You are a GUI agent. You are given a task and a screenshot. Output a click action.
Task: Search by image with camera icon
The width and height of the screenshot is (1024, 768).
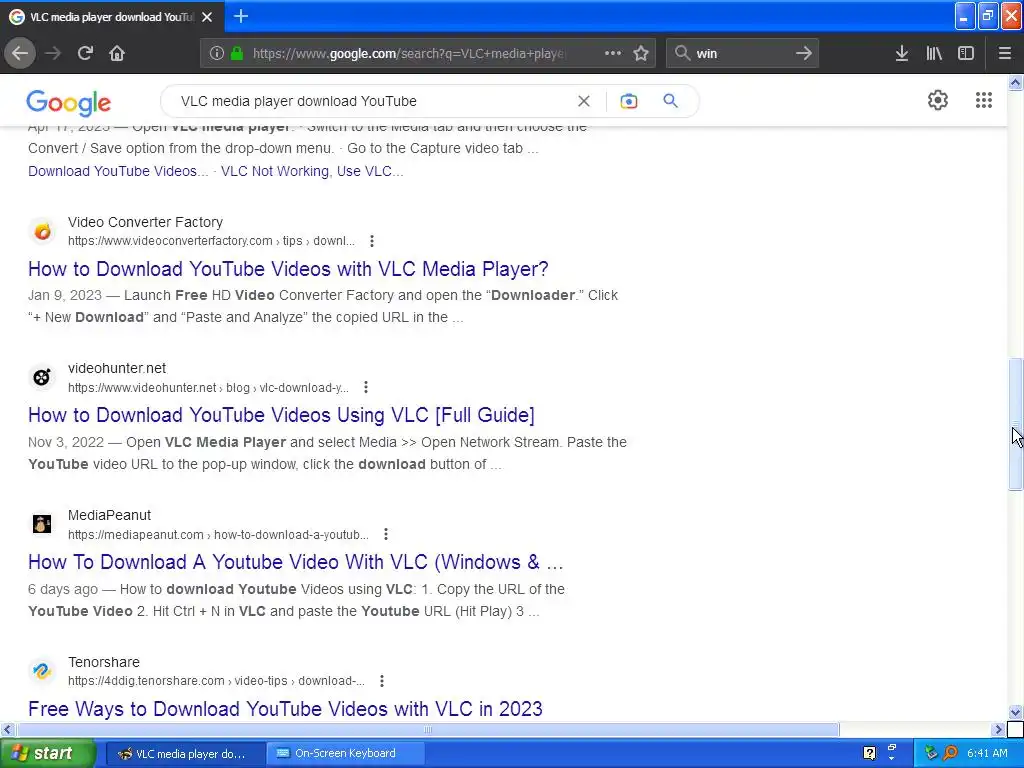point(628,101)
